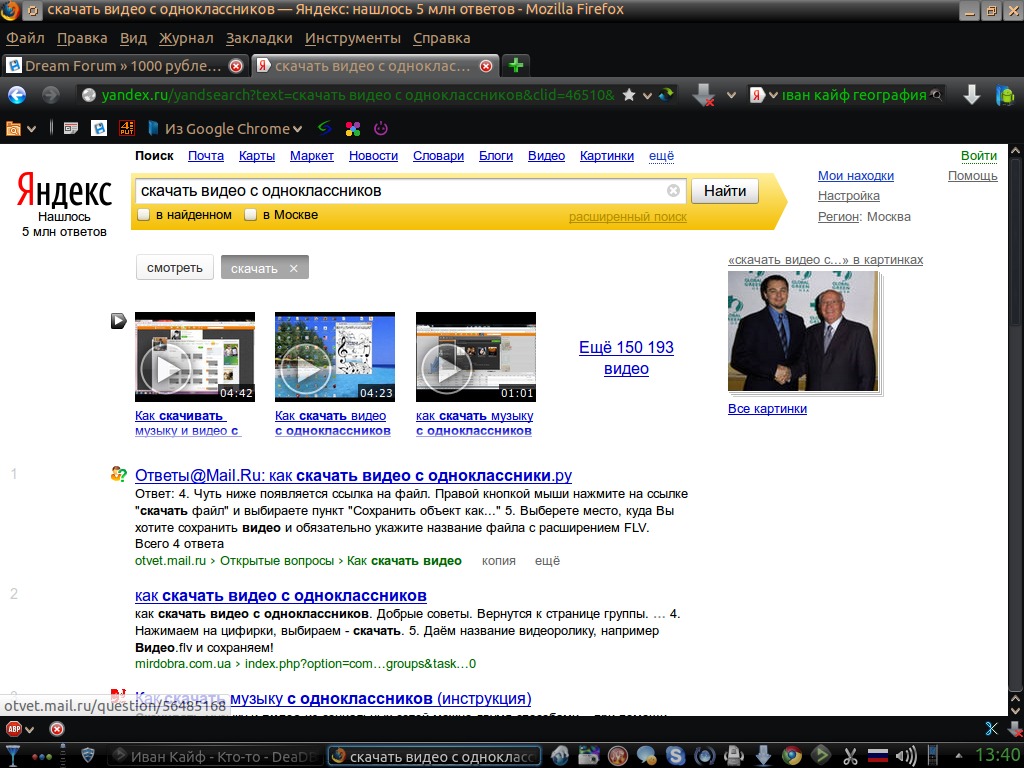Image resolution: width=1024 pixels, height=768 pixels.
Task: Open the Инструменты menu
Action: coord(353,38)
